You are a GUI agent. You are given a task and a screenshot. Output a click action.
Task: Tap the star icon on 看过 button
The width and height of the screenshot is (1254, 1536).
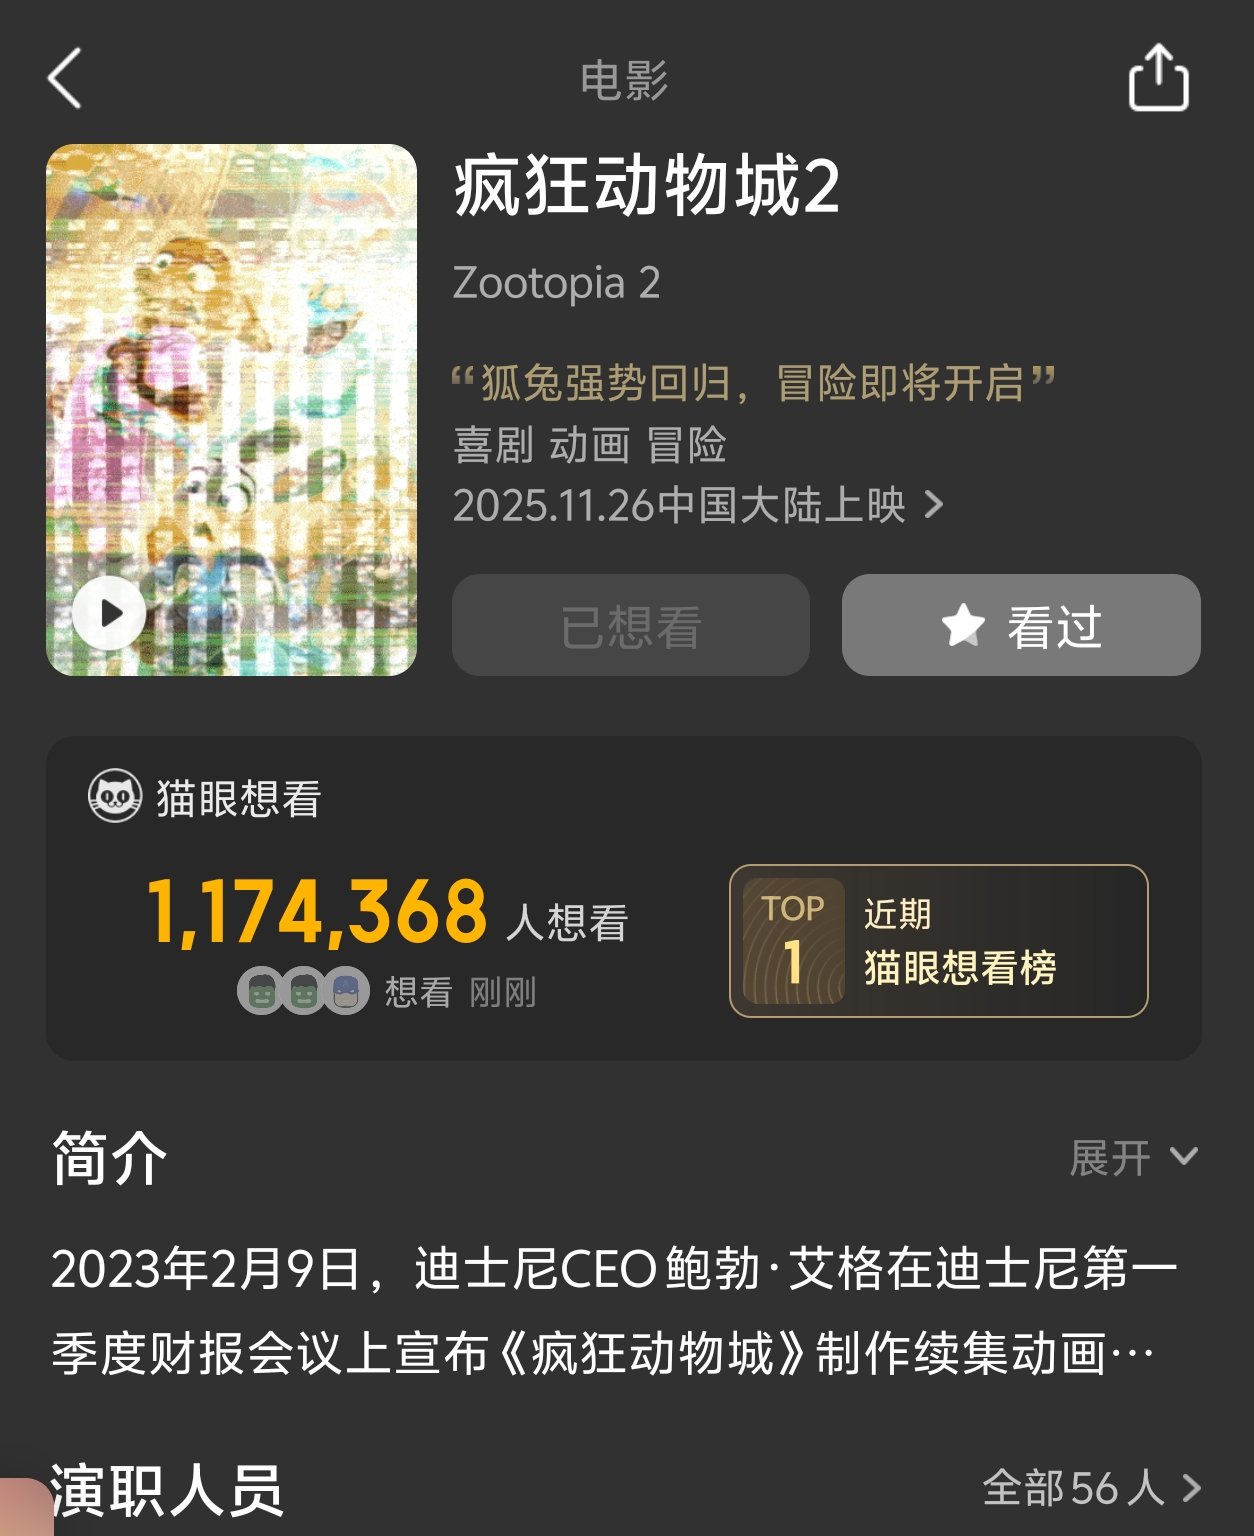coord(963,626)
